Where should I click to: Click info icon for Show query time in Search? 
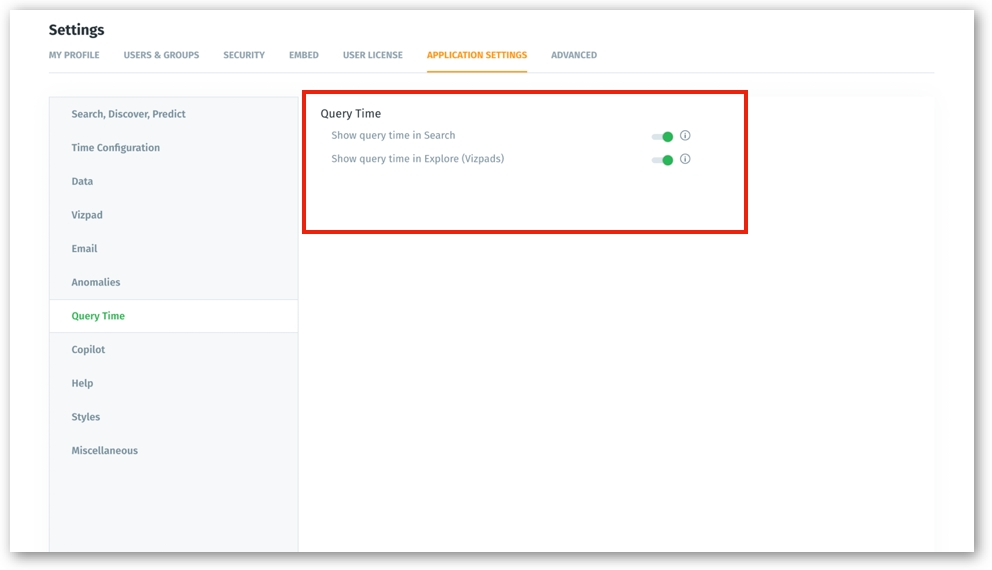click(685, 136)
